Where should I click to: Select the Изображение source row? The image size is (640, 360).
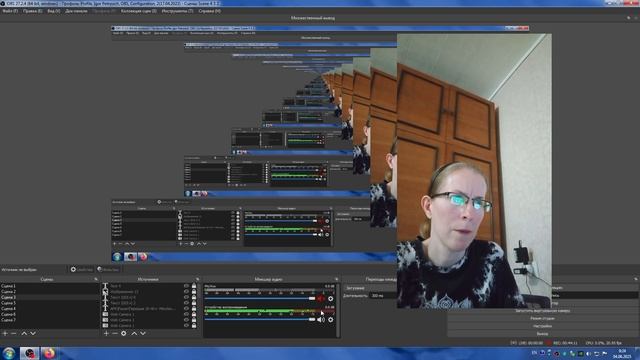tap(149, 292)
